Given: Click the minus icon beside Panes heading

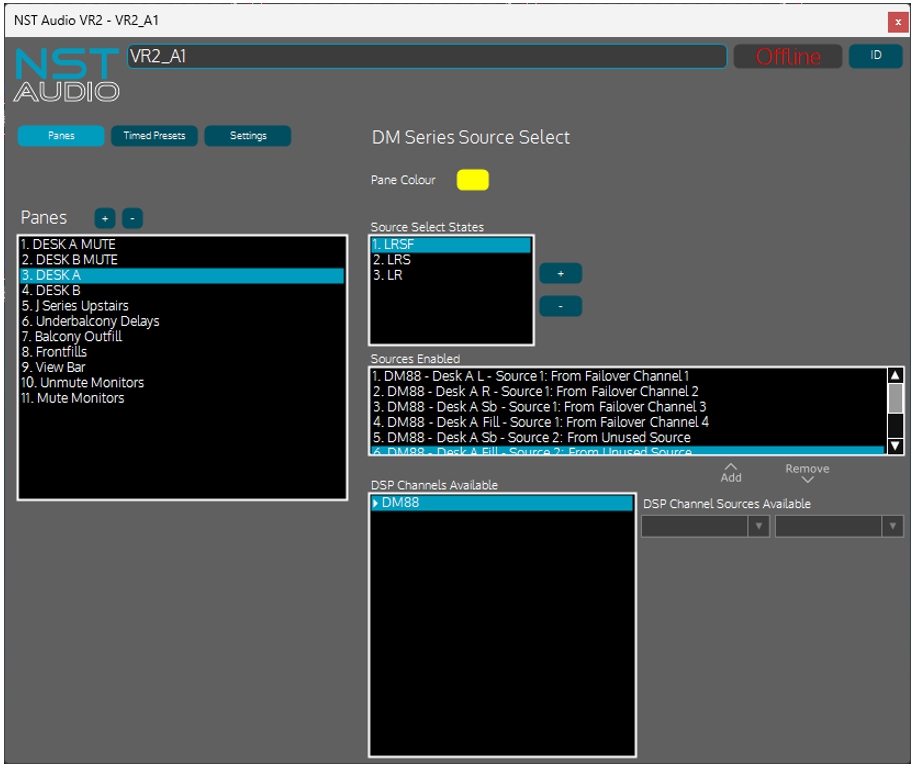Looking at the screenshot, I should tap(133, 218).
